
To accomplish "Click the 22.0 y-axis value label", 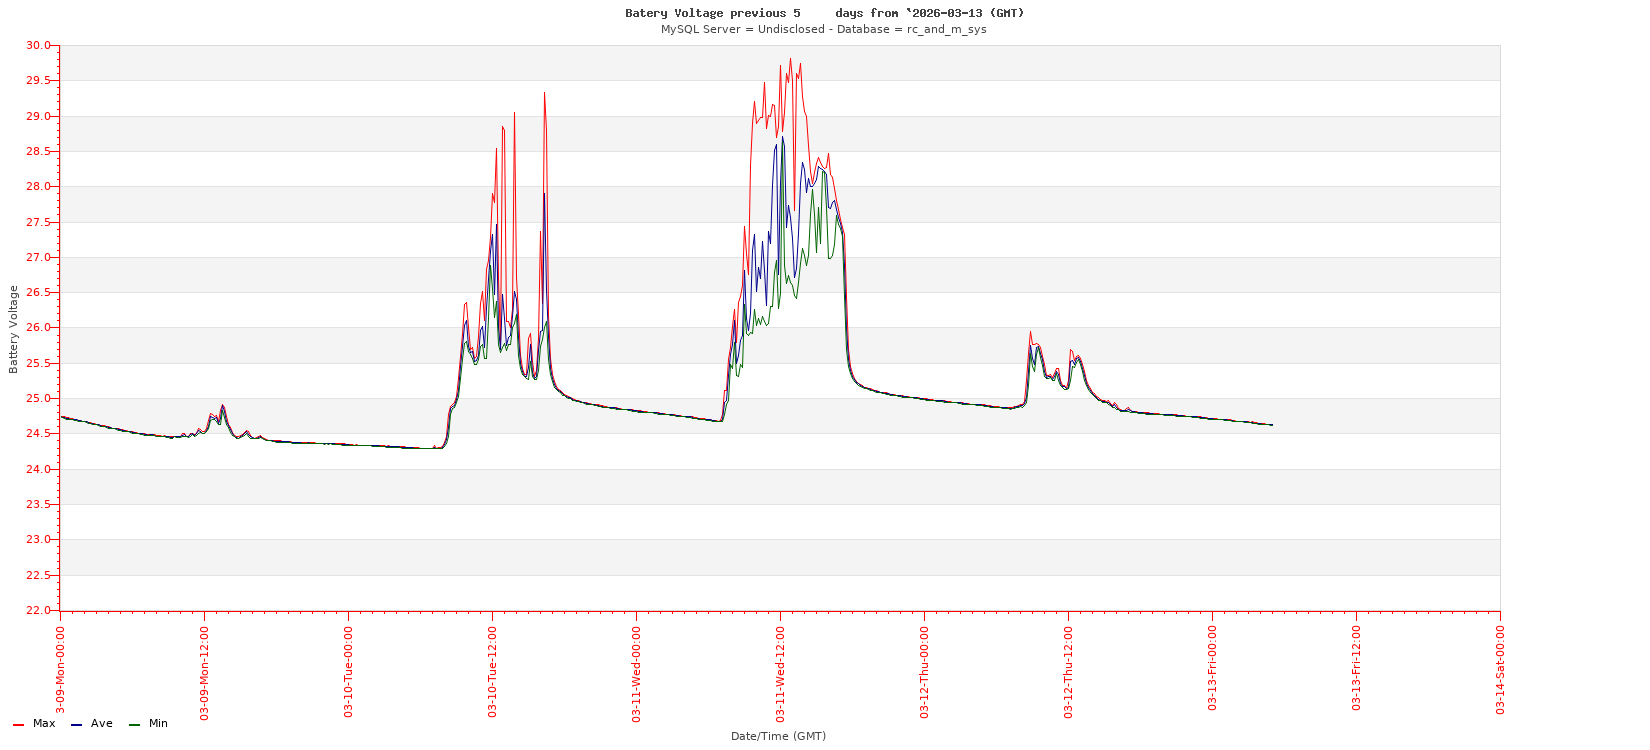I will coord(38,610).
